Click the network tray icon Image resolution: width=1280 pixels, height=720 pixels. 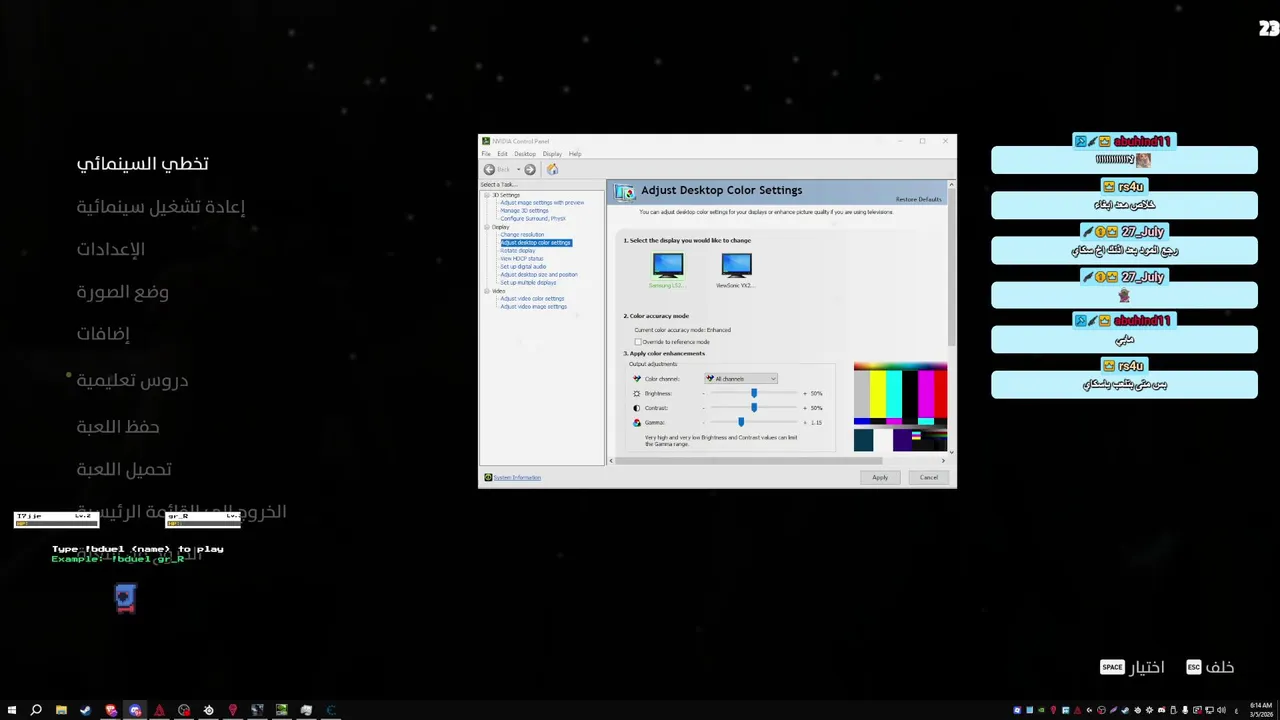point(1209,710)
